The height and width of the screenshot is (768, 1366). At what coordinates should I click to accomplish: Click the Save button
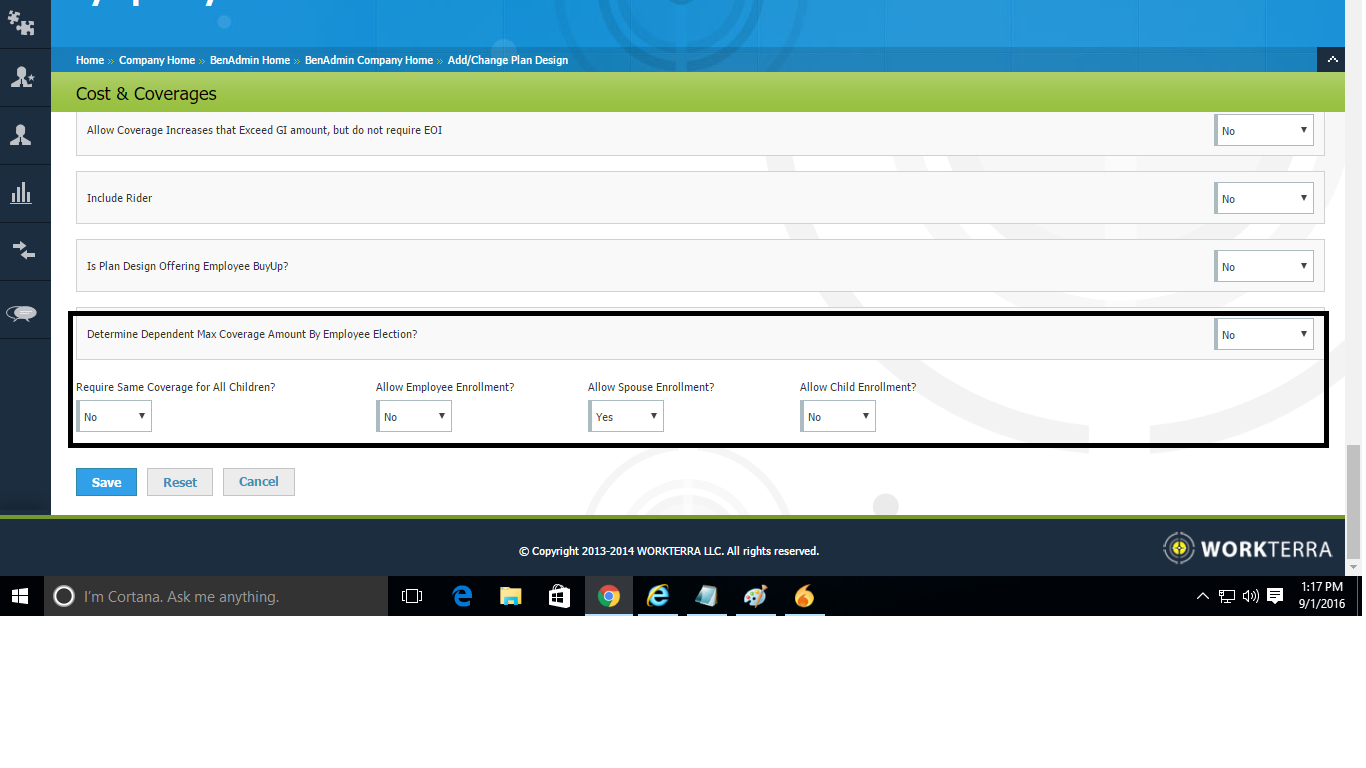pos(106,482)
